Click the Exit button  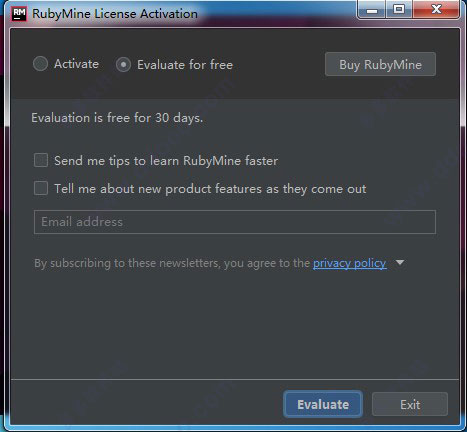410,405
